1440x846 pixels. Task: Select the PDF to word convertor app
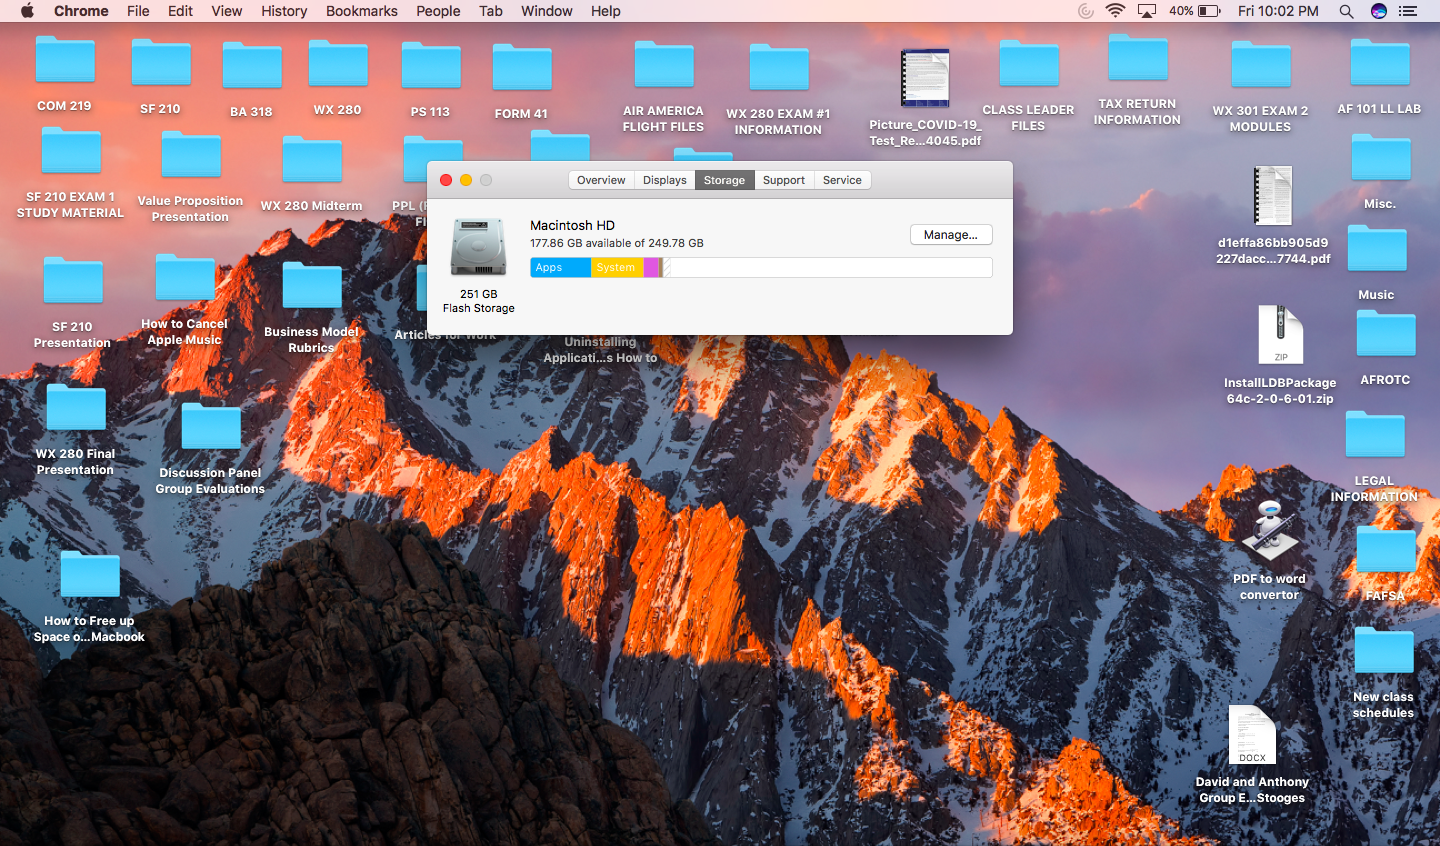(1270, 530)
